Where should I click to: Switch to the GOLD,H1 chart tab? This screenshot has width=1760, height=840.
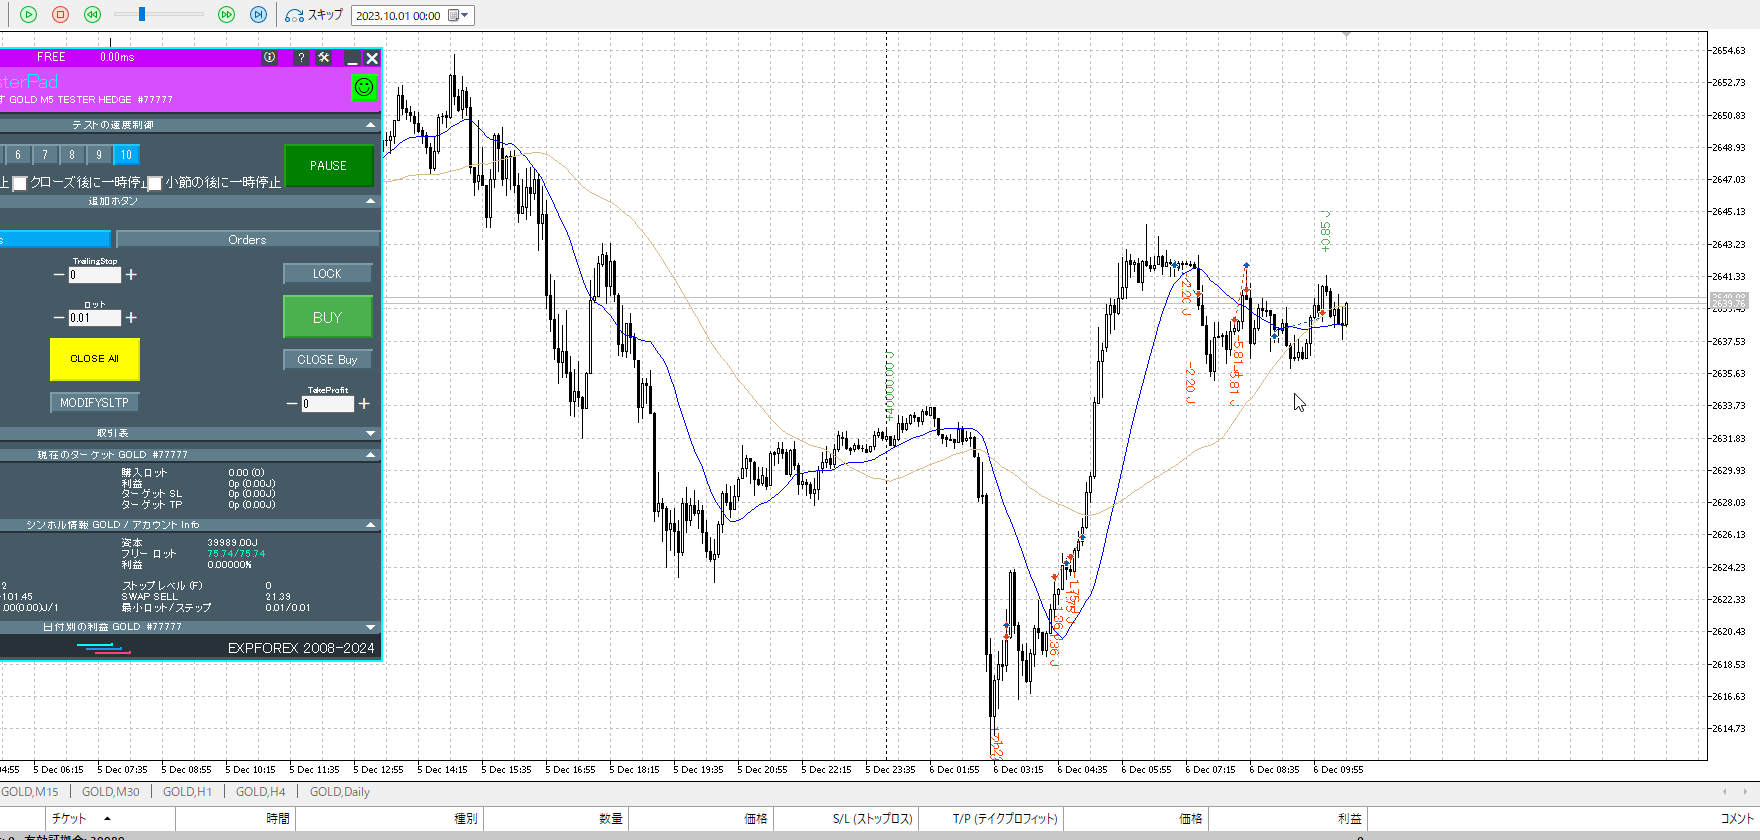[x=187, y=792]
